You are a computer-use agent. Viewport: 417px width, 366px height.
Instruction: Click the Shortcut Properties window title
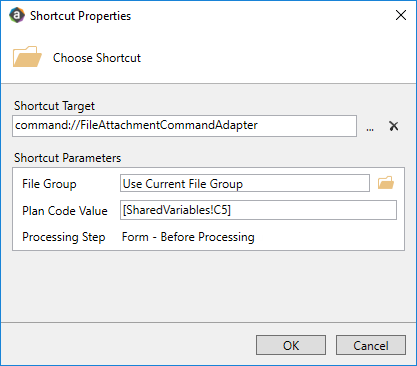tap(81, 16)
